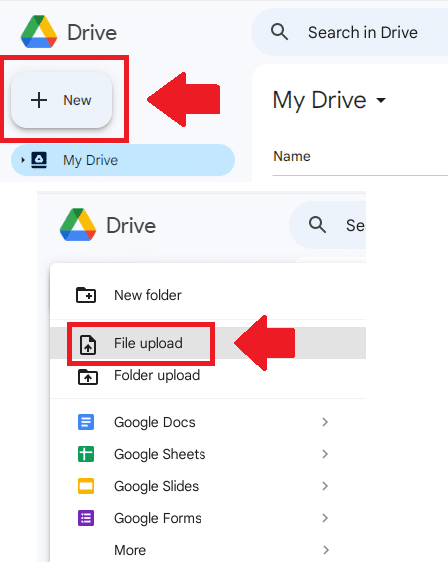The image size is (448, 562).
Task: Click the Drive logo in top screenshot
Action: click(39, 32)
